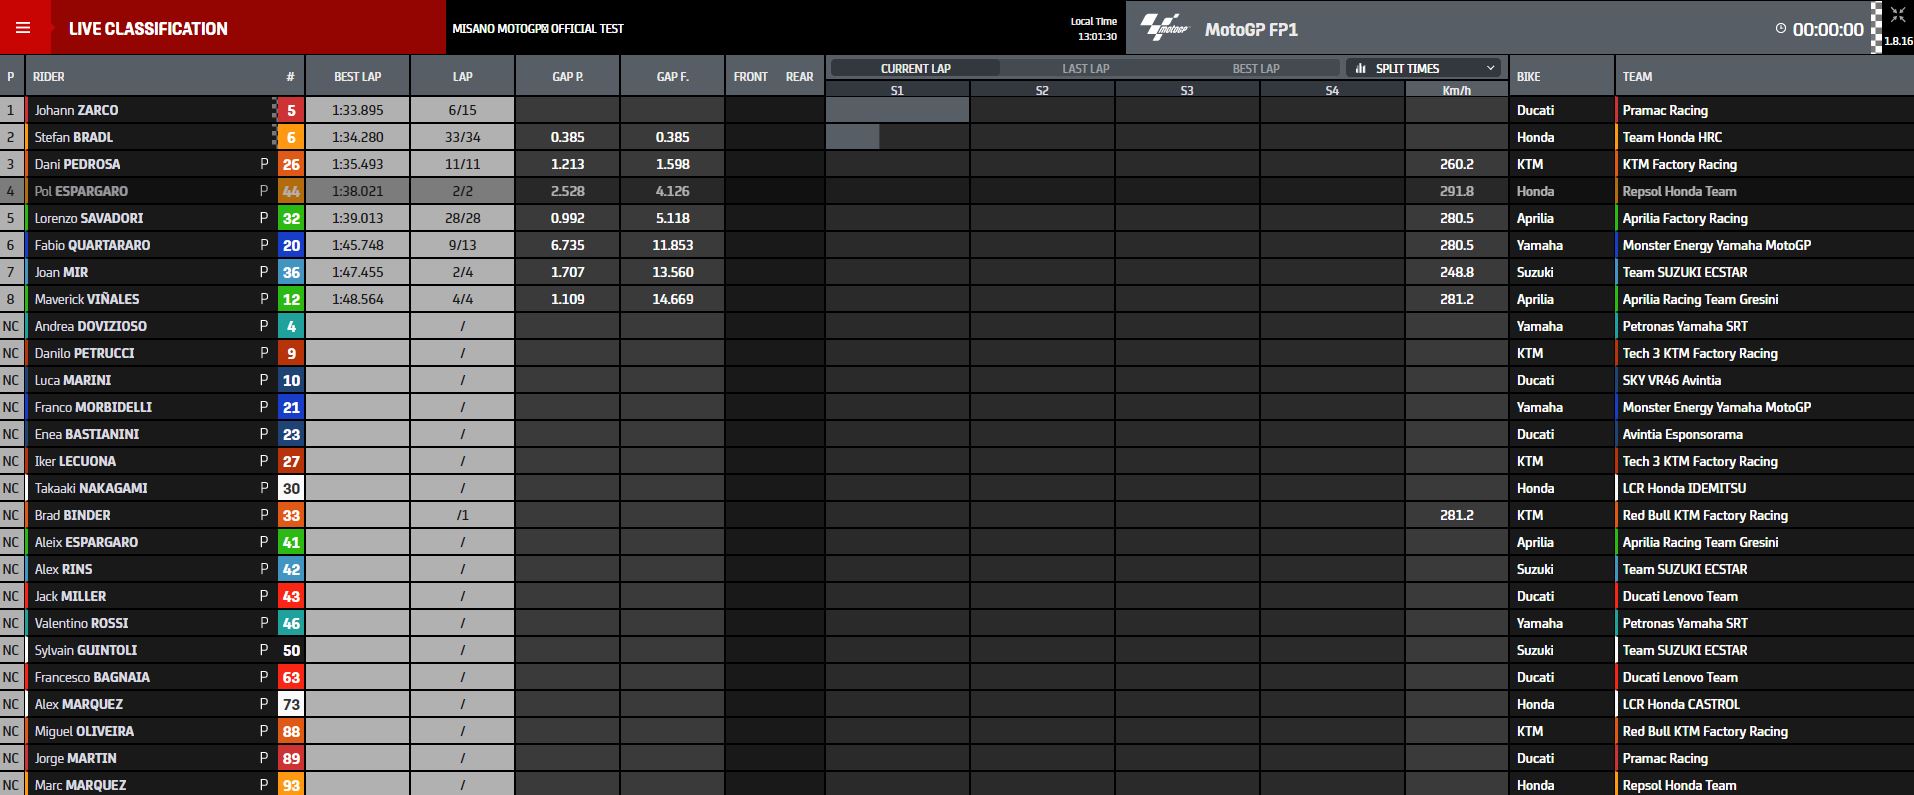Click the Gap P. column header
The width and height of the screenshot is (1914, 795).
coord(568,77)
